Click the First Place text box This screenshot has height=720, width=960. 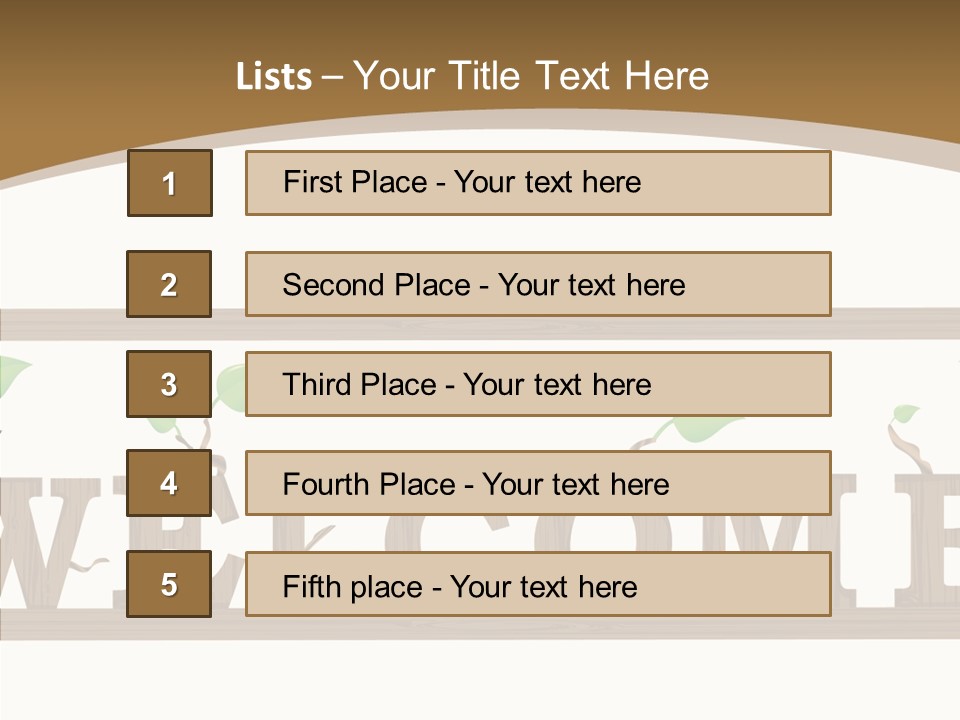pyautogui.click(x=538, y=183)
